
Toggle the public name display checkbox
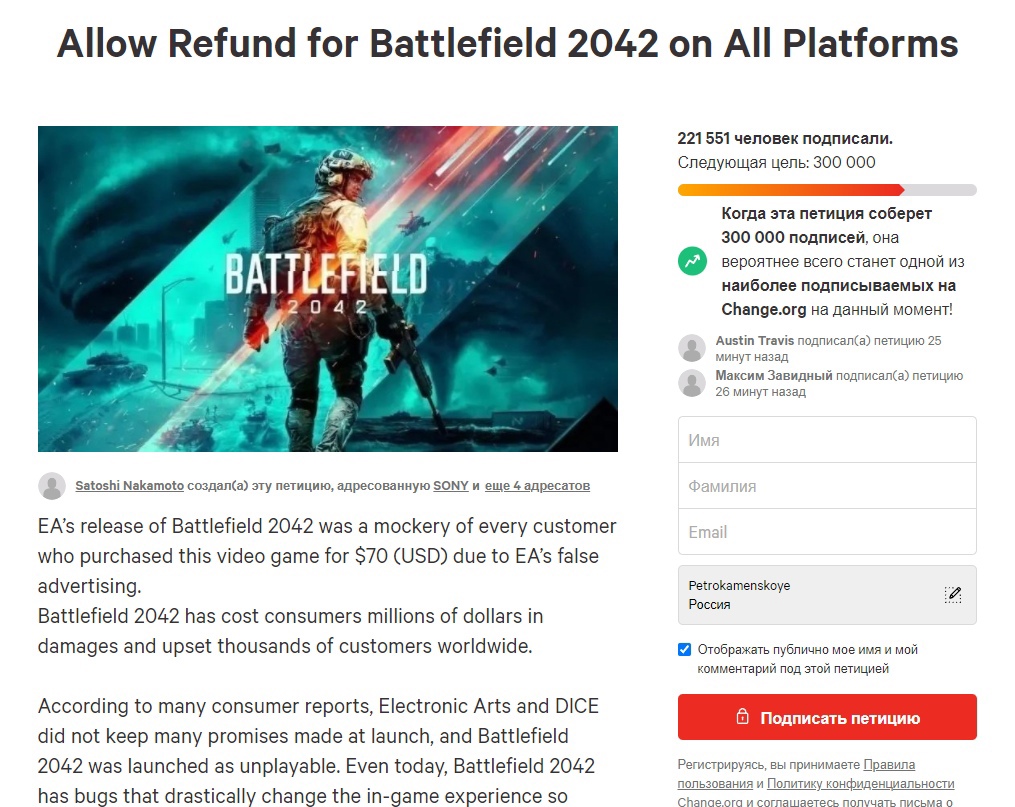685,649
